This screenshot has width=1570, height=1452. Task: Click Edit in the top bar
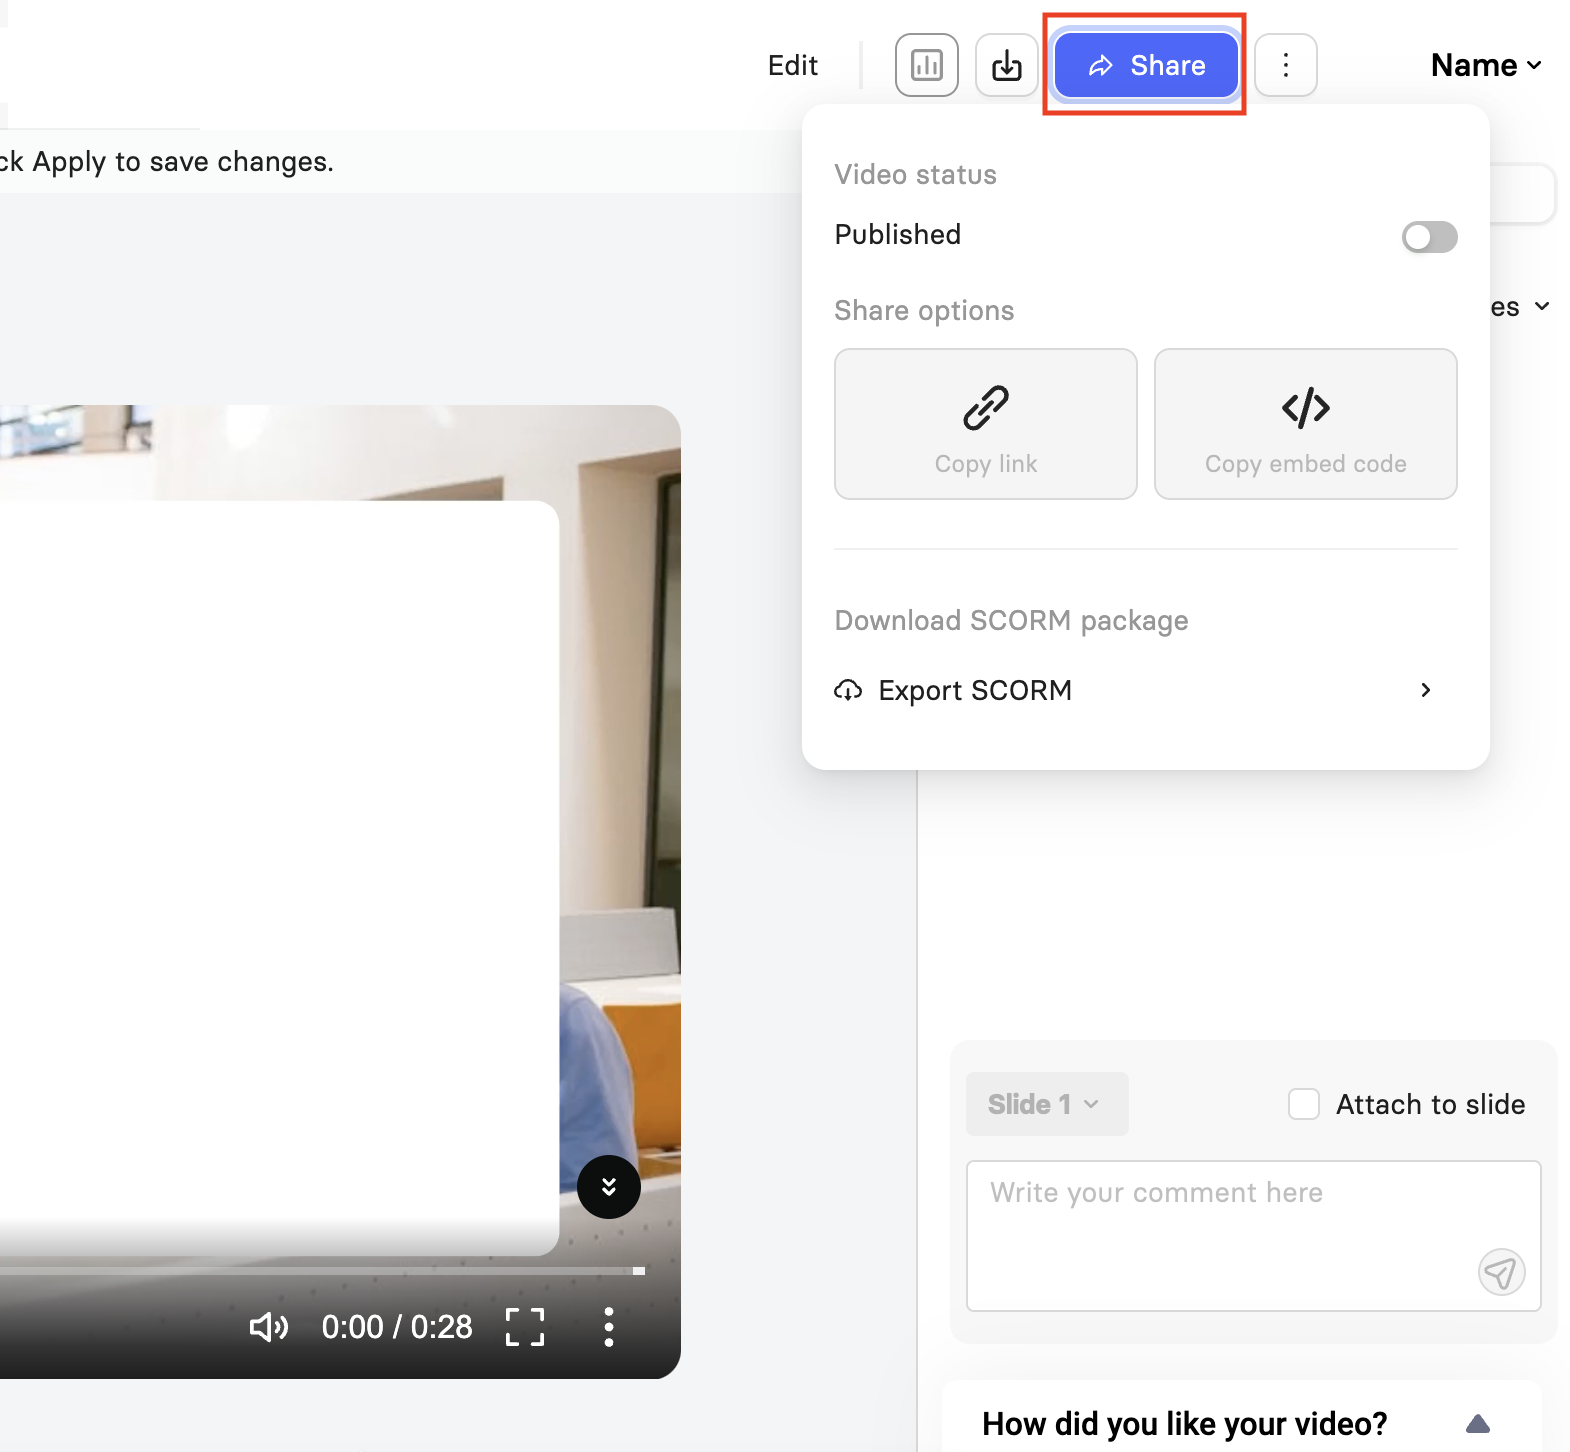(792, 65)
